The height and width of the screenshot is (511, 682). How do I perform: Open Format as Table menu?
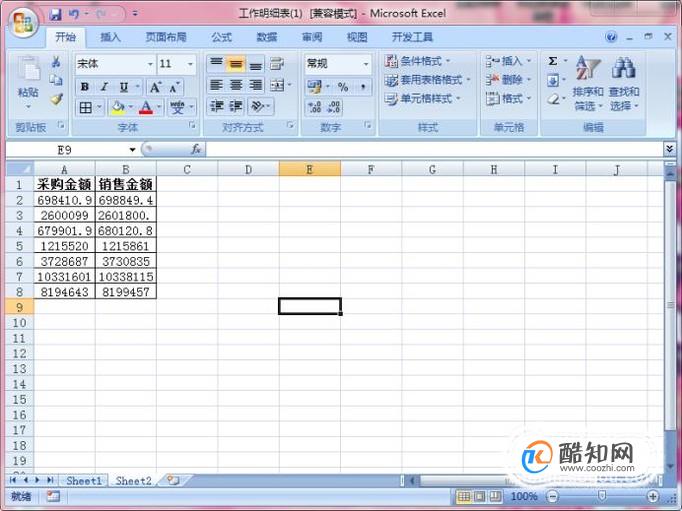[427, 80]
